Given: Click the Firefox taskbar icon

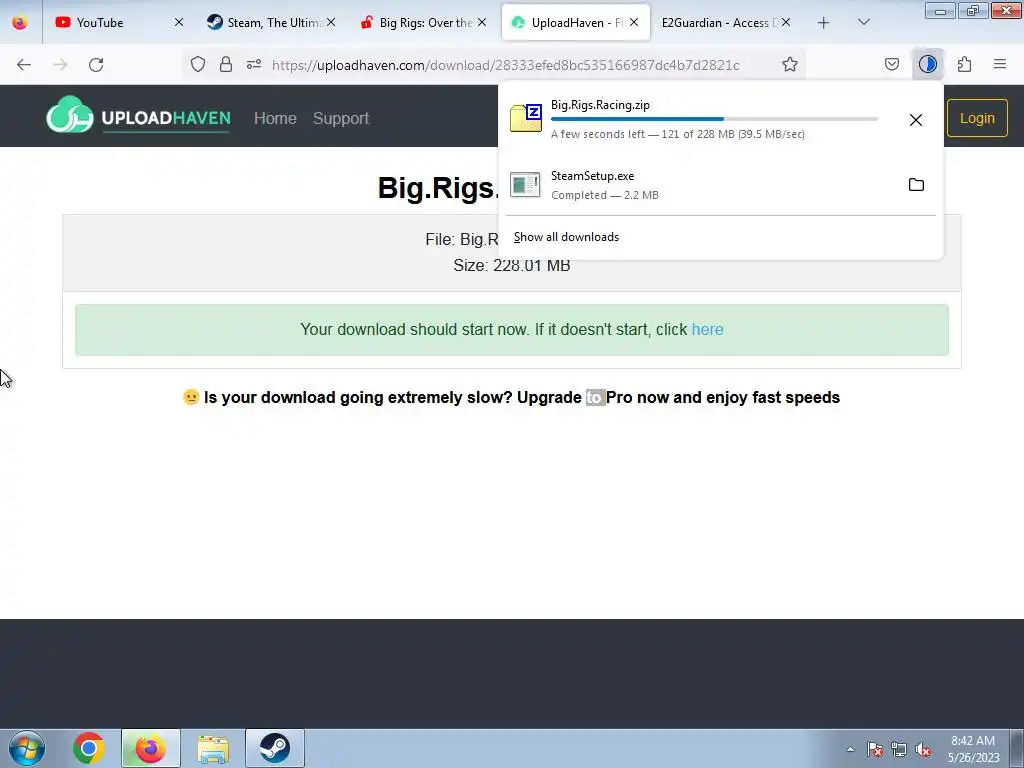Looking at the screenshot, I should point(150,748).
